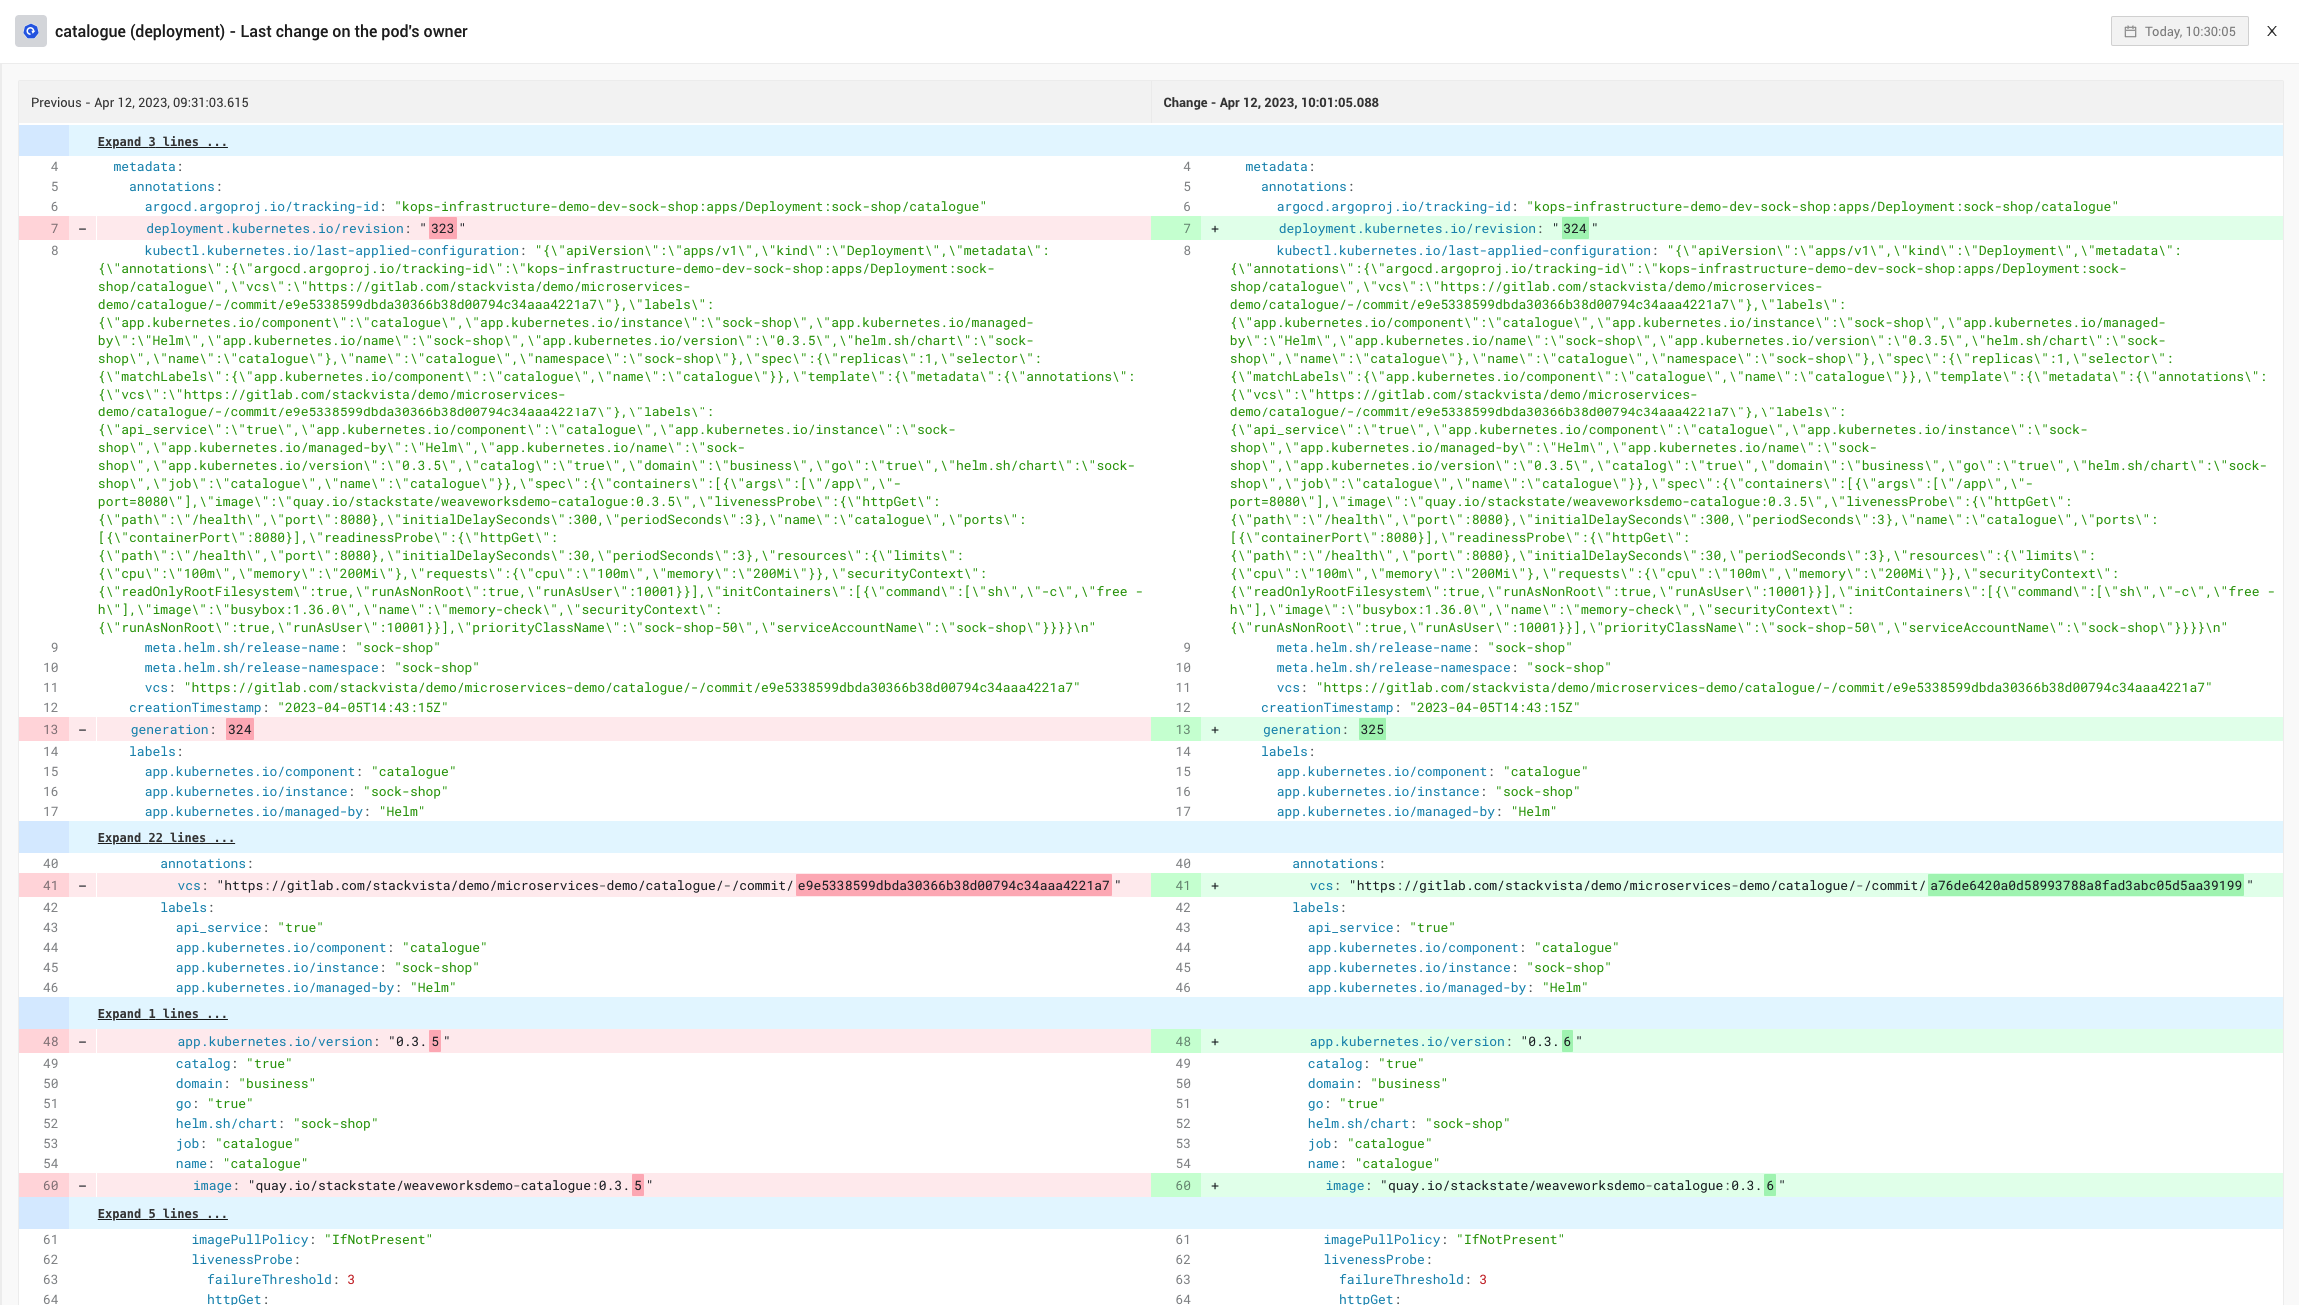Select the Previous Apr 12 version header
The width and height of the screenshot is (2299, 1305).
coord(140,102)
